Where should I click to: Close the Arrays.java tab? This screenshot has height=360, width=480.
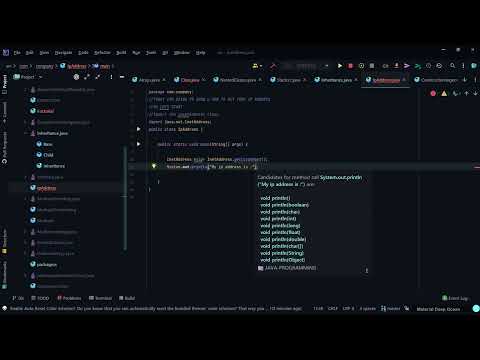(164, 80)
